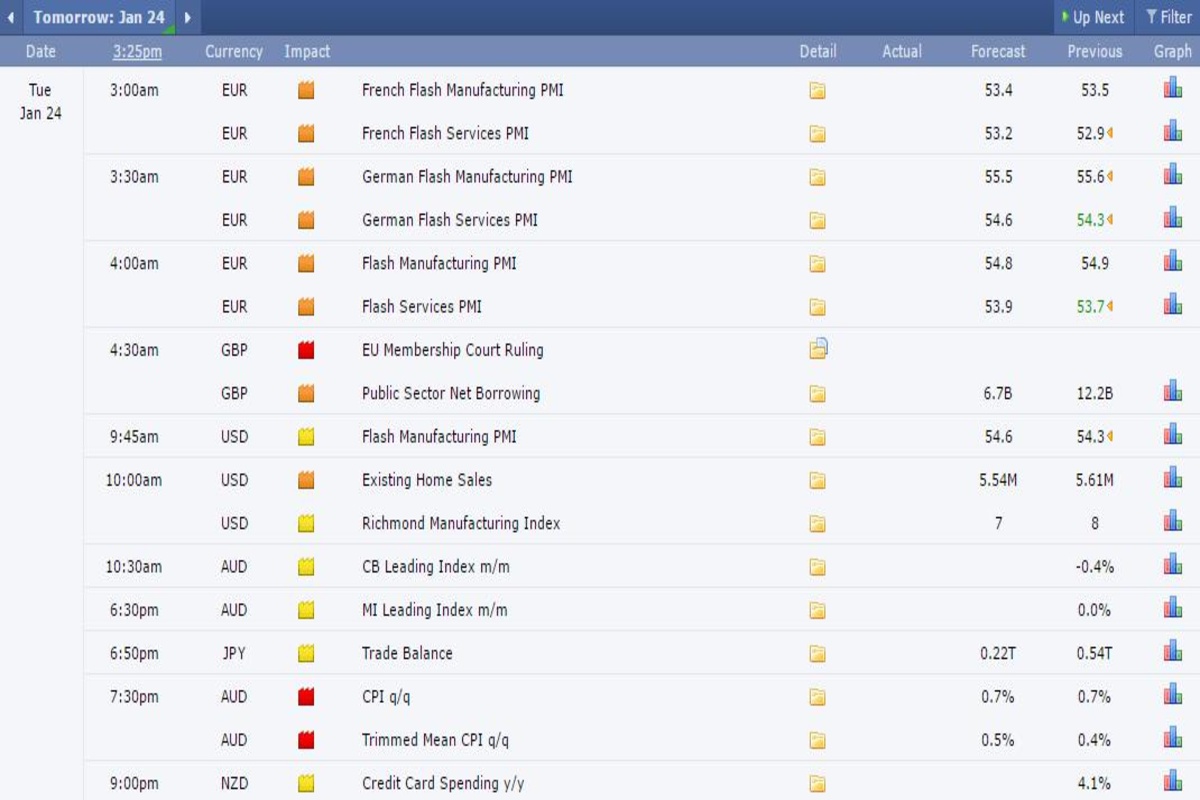This screenshot has width=1200, height=800.
Task: Click revised previous value 54.3 for German Services
Action: click(x=1091, y=220)
